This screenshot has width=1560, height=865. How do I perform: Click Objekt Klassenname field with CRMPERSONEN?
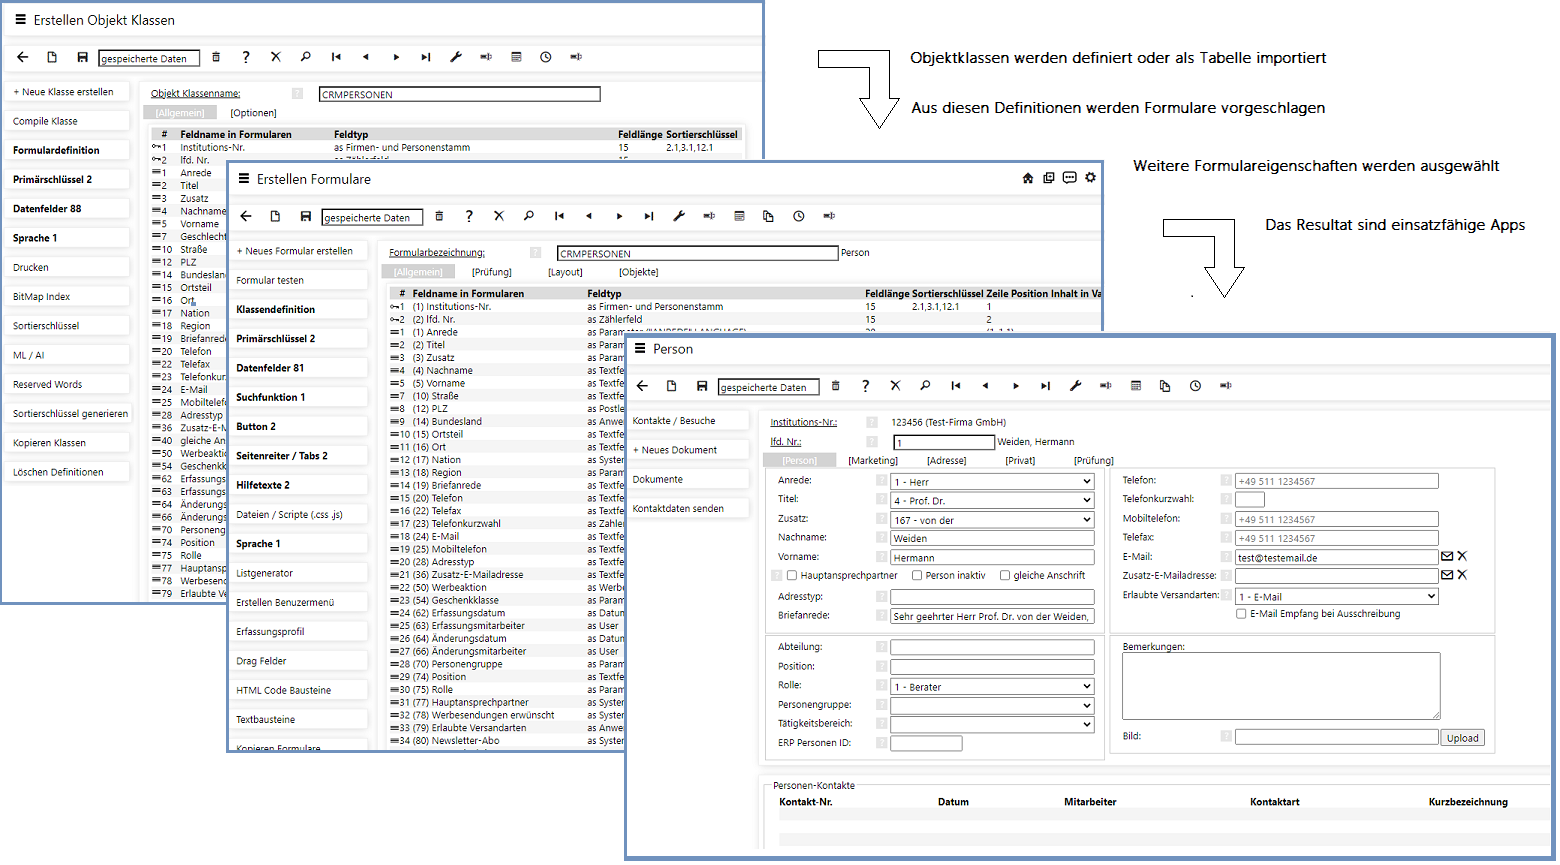click(460, 94)
